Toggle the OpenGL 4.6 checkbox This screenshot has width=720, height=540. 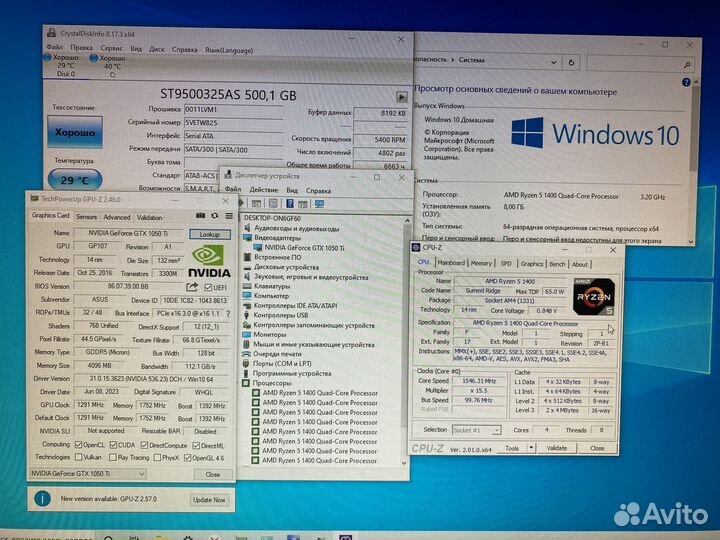point(187,458)
